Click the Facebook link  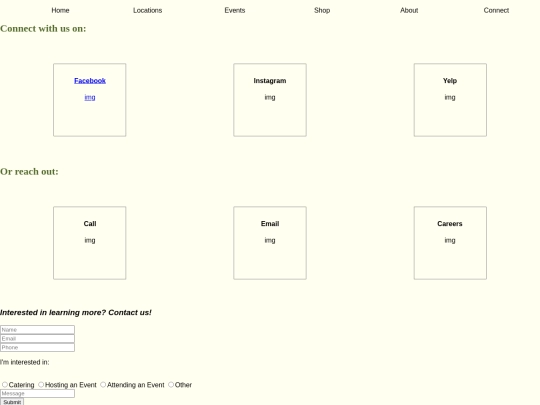[90, 81]
